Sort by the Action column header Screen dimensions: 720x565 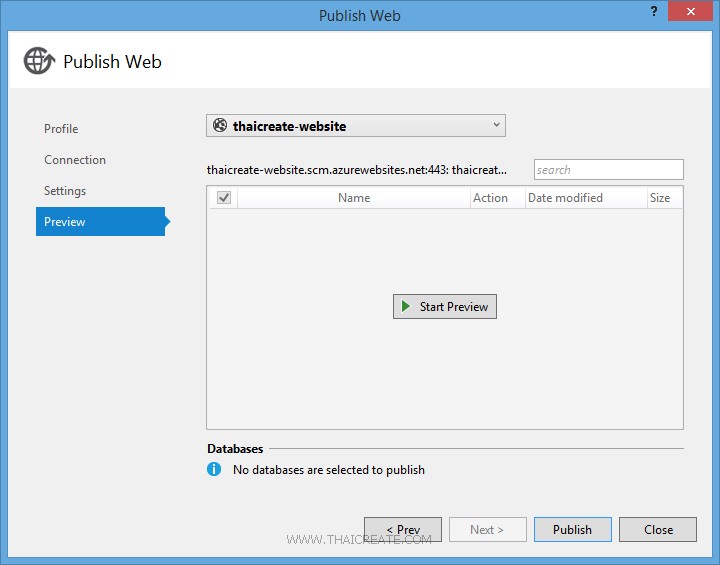point(498,198)
